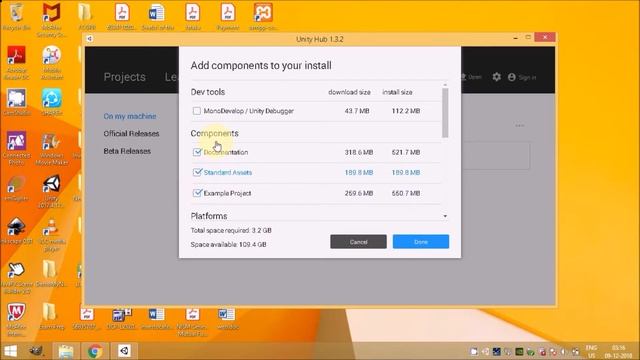Screen dimensions: 640x360
Task: Open Google Chrome from taskbar
Action: 95,351
